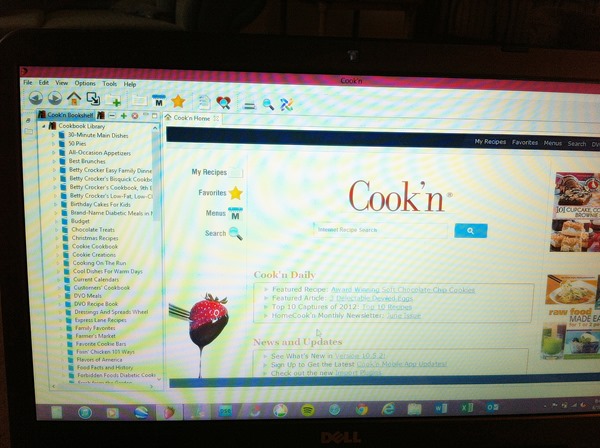Go to Cook'n Home via house icon
The width and height of the screenshot is (600, 448).
click(74, 99)
